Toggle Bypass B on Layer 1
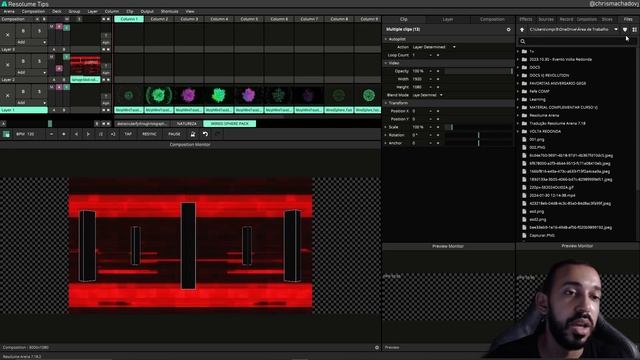Image resolution: width=640 pixels, height=360 pixels. (x=23, y=91)
